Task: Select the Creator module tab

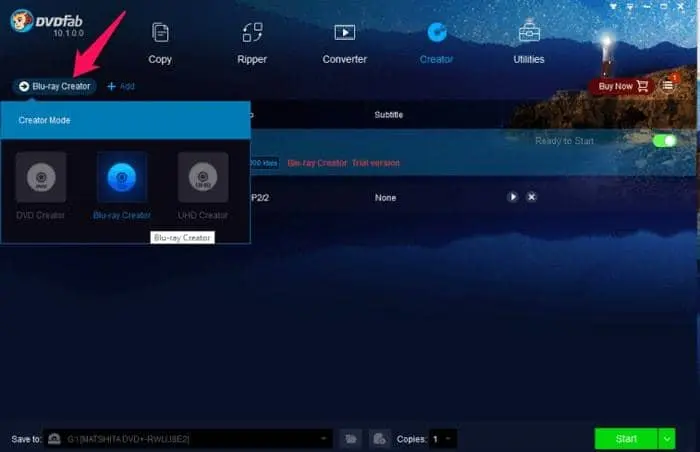Action: [437, 43]
